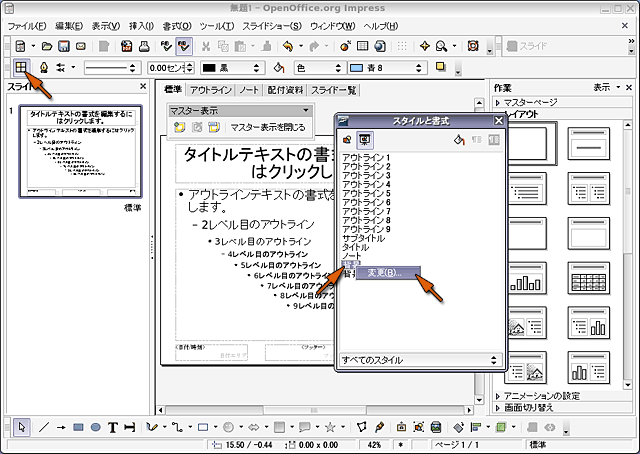Select the Ellipse drawing tool
The height and width of the screenshot is (454, 640).
click(x=96, y=427)
